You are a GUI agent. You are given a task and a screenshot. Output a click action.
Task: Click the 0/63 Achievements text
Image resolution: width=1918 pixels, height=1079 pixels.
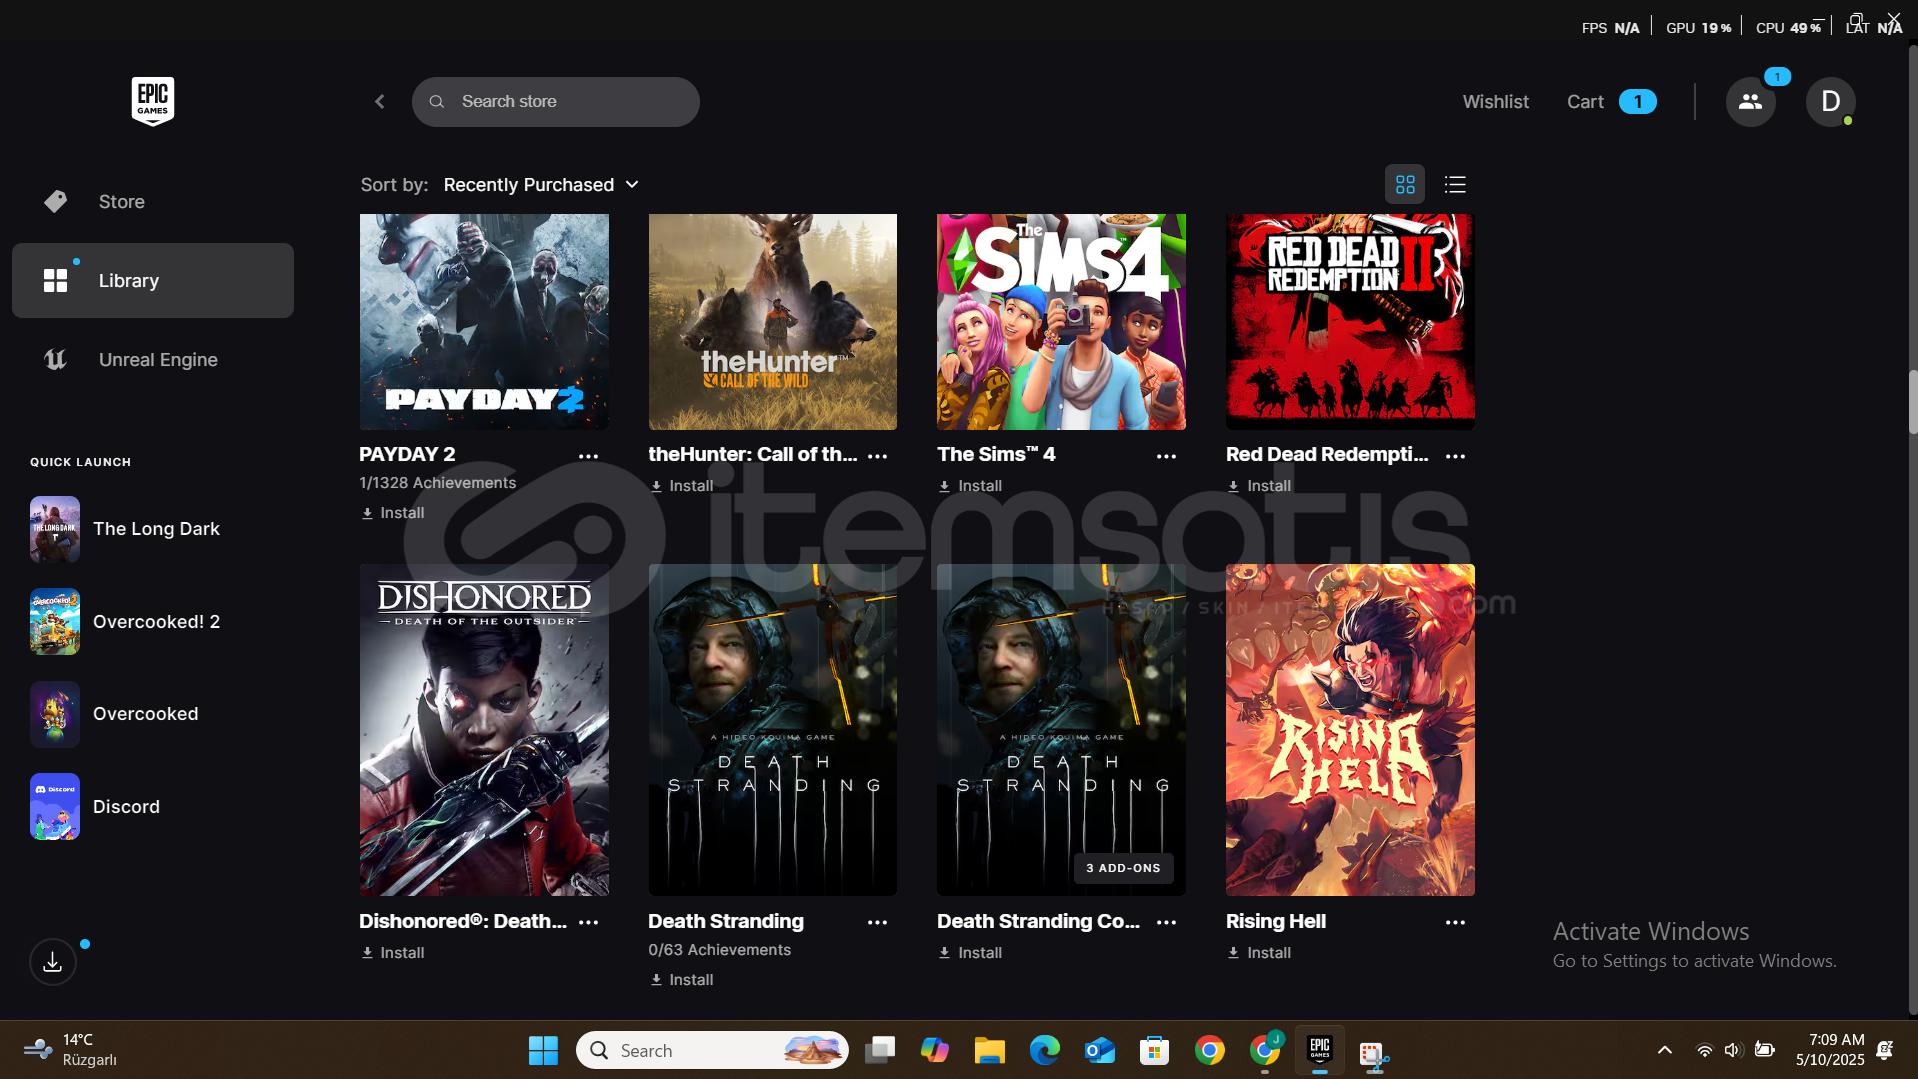719,950
